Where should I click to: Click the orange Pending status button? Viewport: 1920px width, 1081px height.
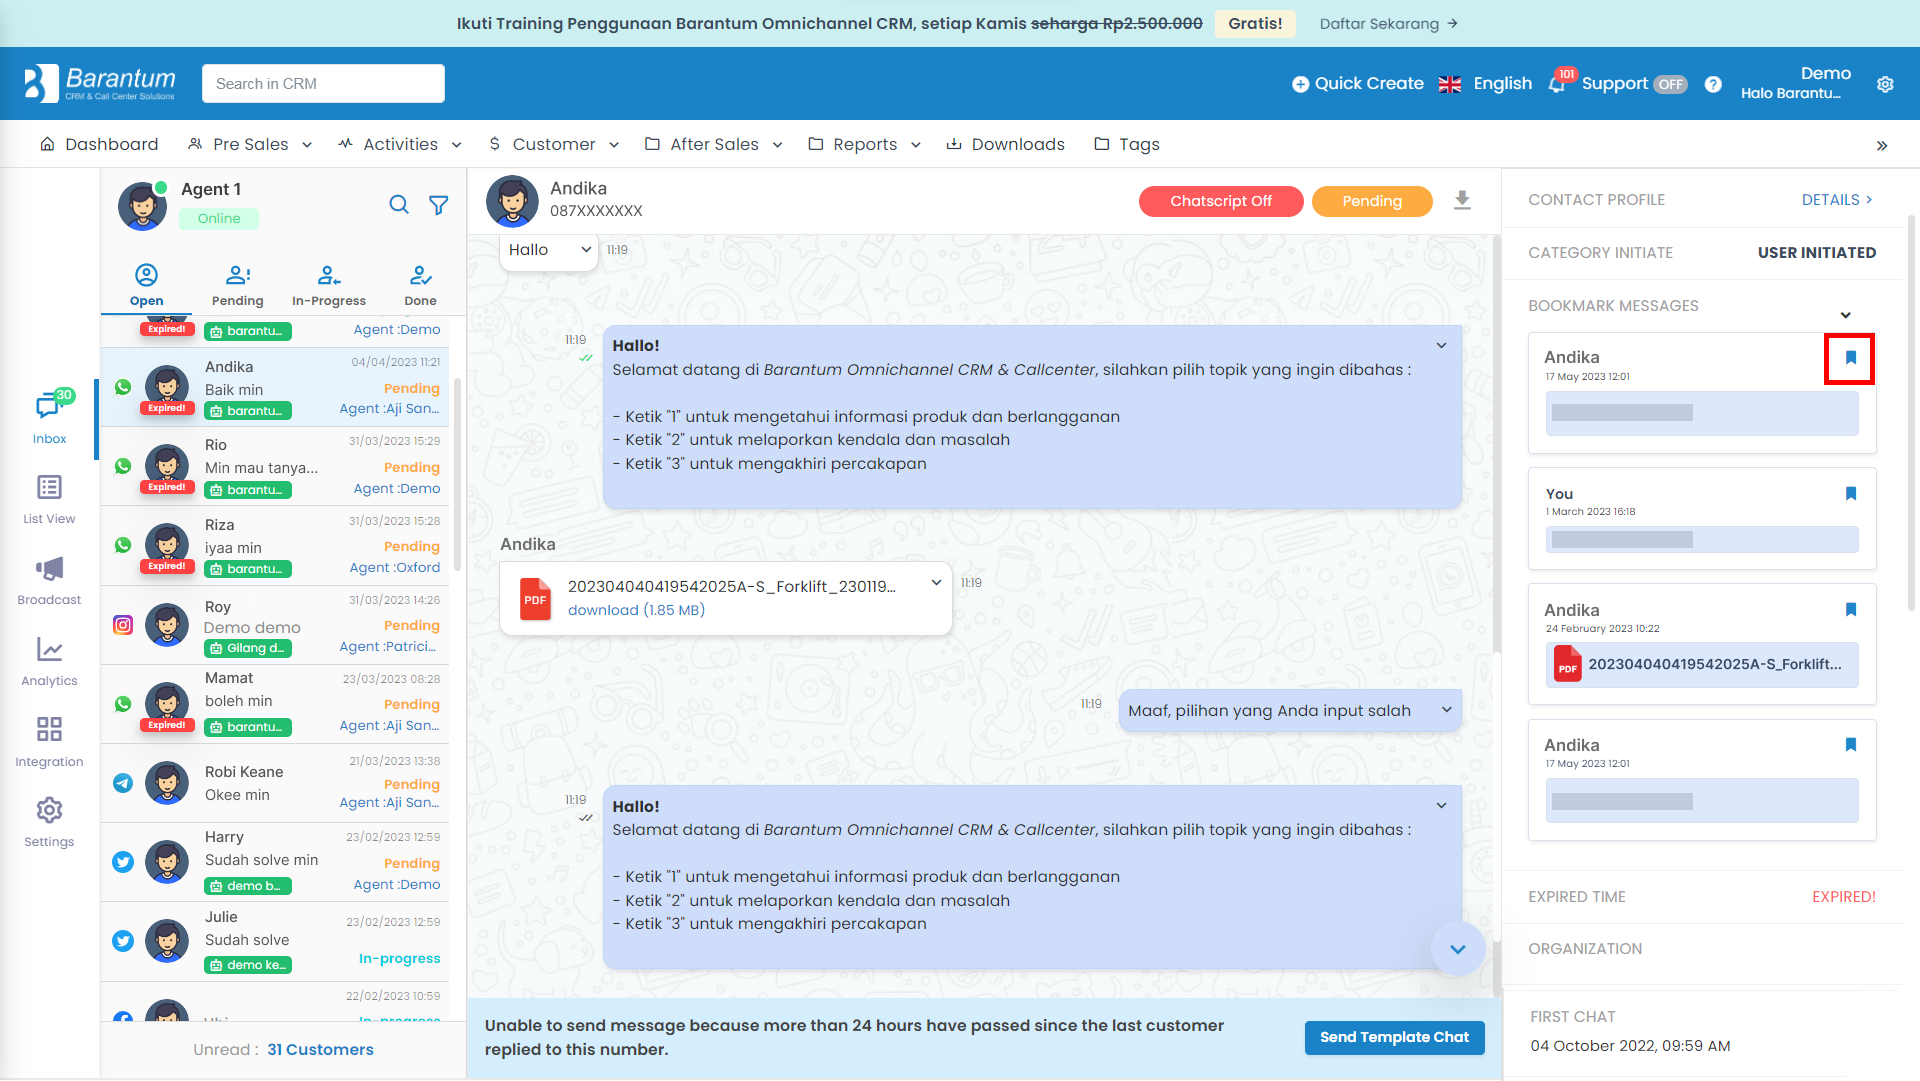(1372, 201)
